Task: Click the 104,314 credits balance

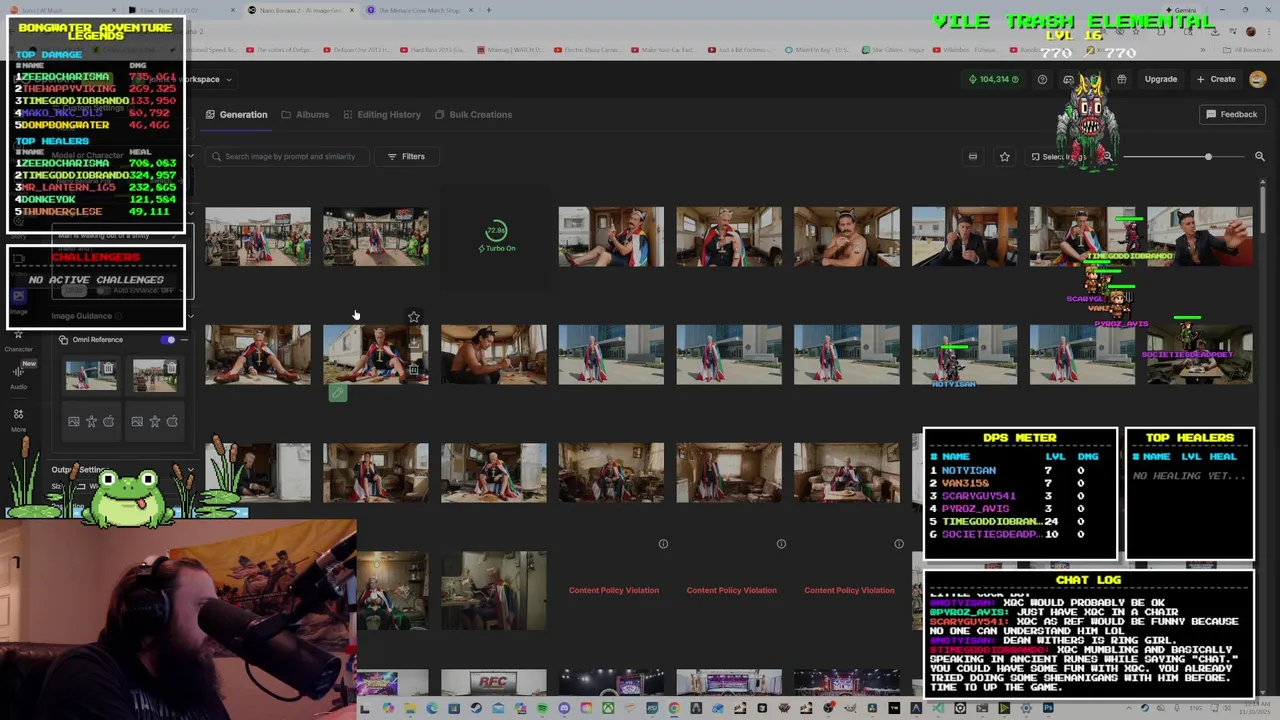Action: tap(994, 79)
